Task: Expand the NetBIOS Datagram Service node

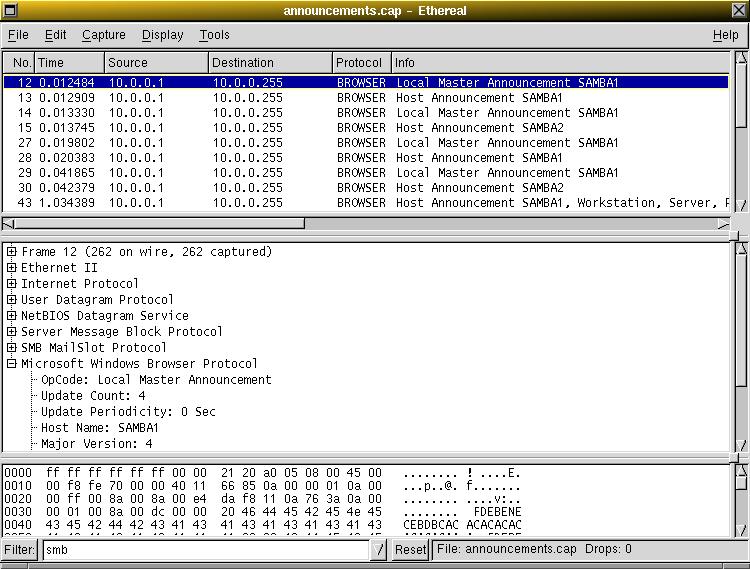Action: pos(11,316)
